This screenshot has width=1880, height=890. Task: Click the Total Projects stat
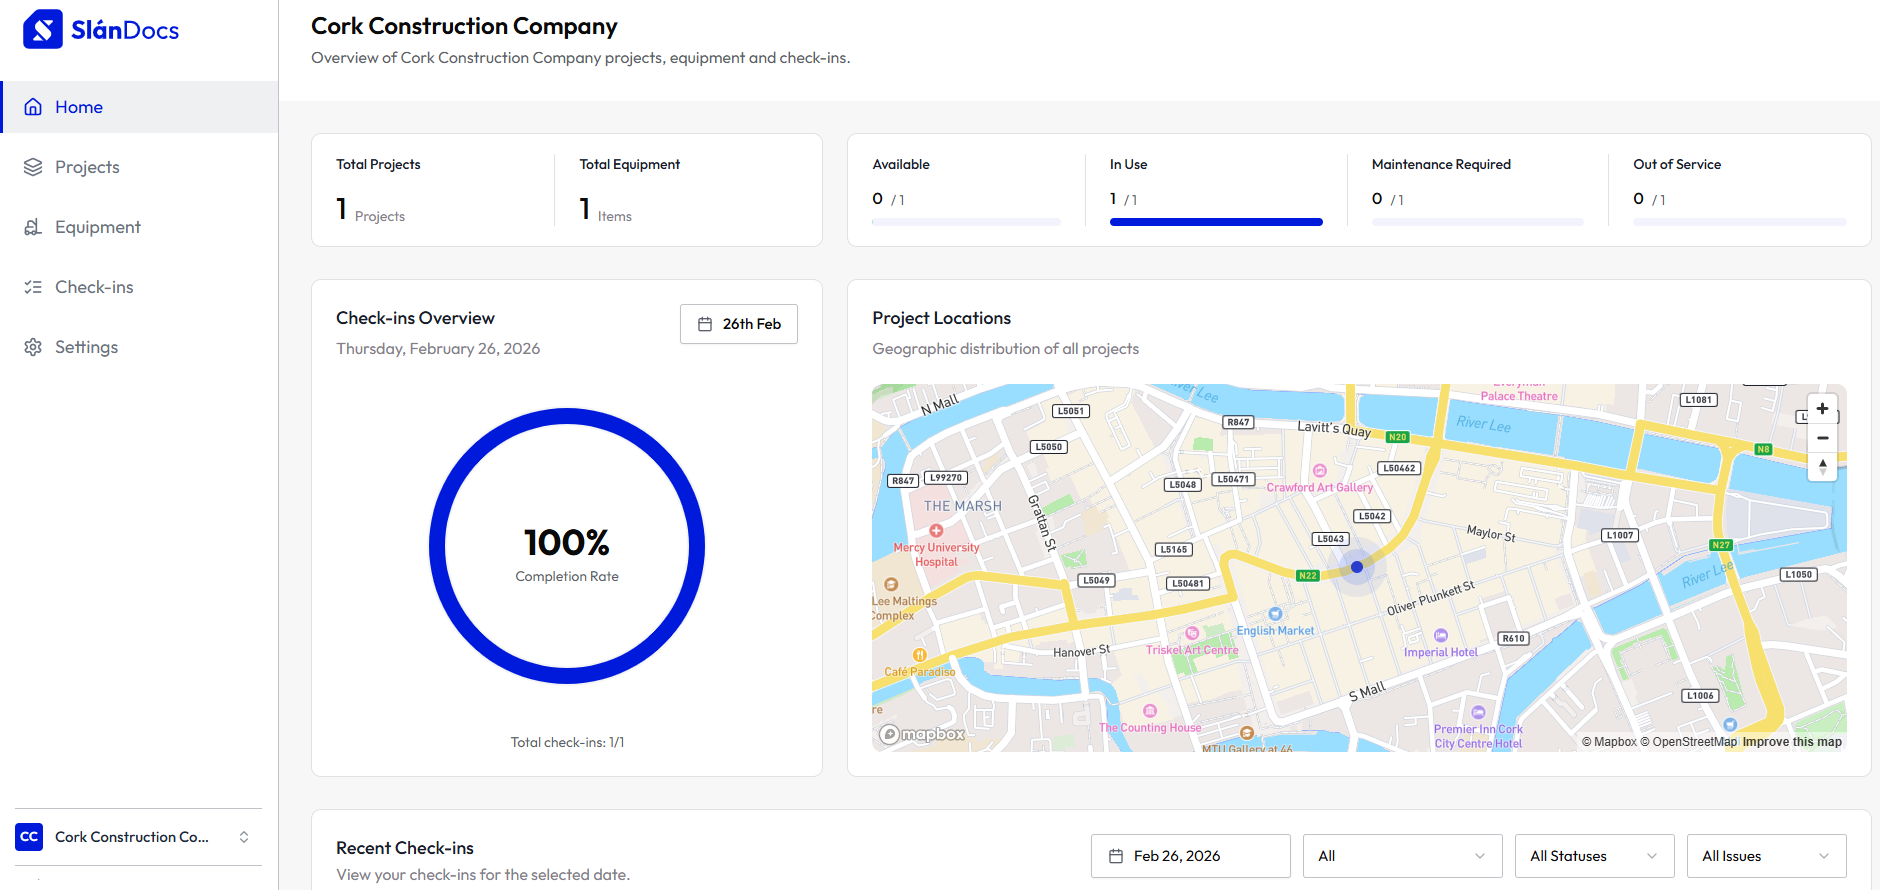click(433, 190)
